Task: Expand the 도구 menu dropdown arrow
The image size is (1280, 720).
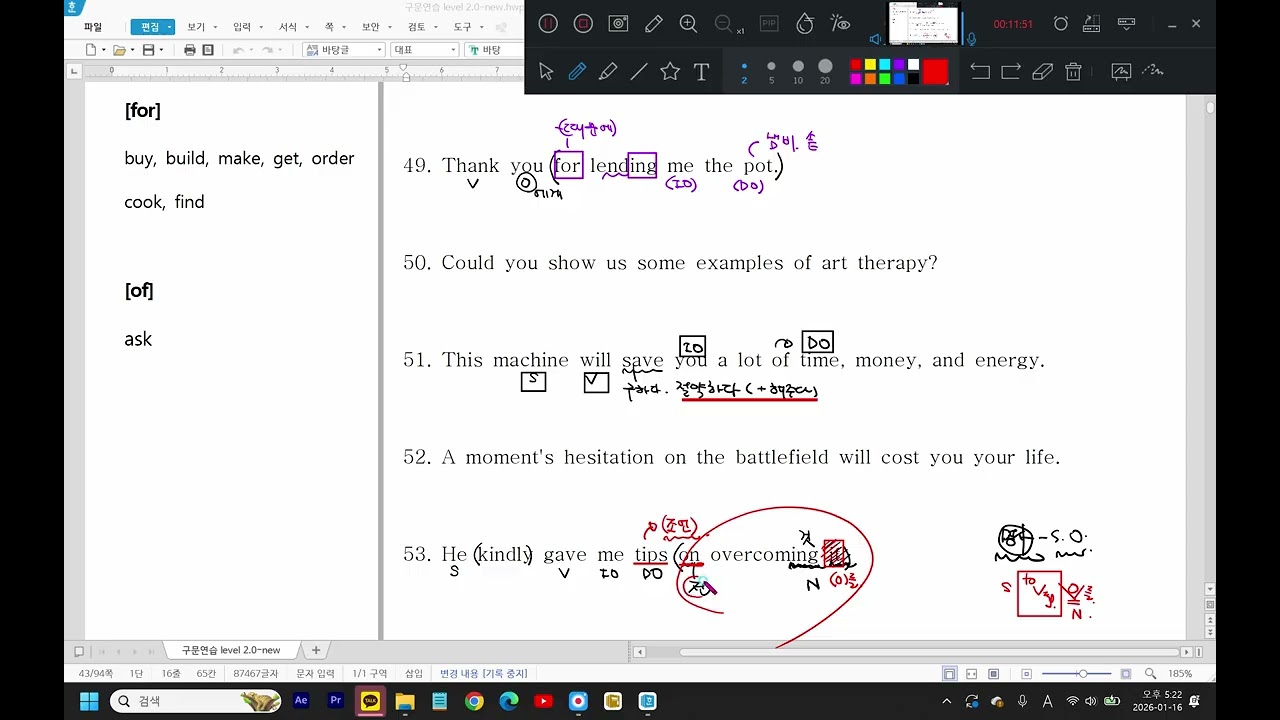Action: click(x=480, y=28)
